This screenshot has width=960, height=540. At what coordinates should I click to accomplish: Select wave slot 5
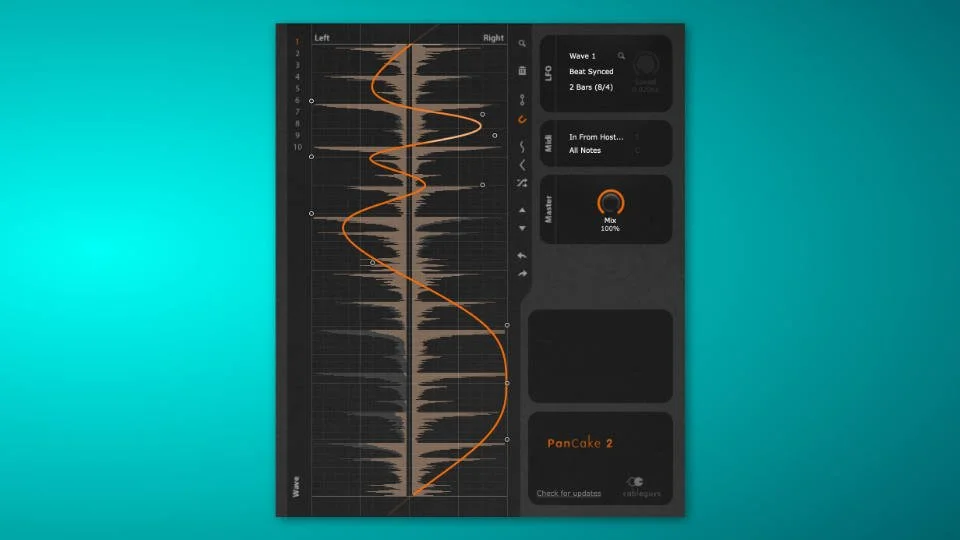click(x=297, y=88)
